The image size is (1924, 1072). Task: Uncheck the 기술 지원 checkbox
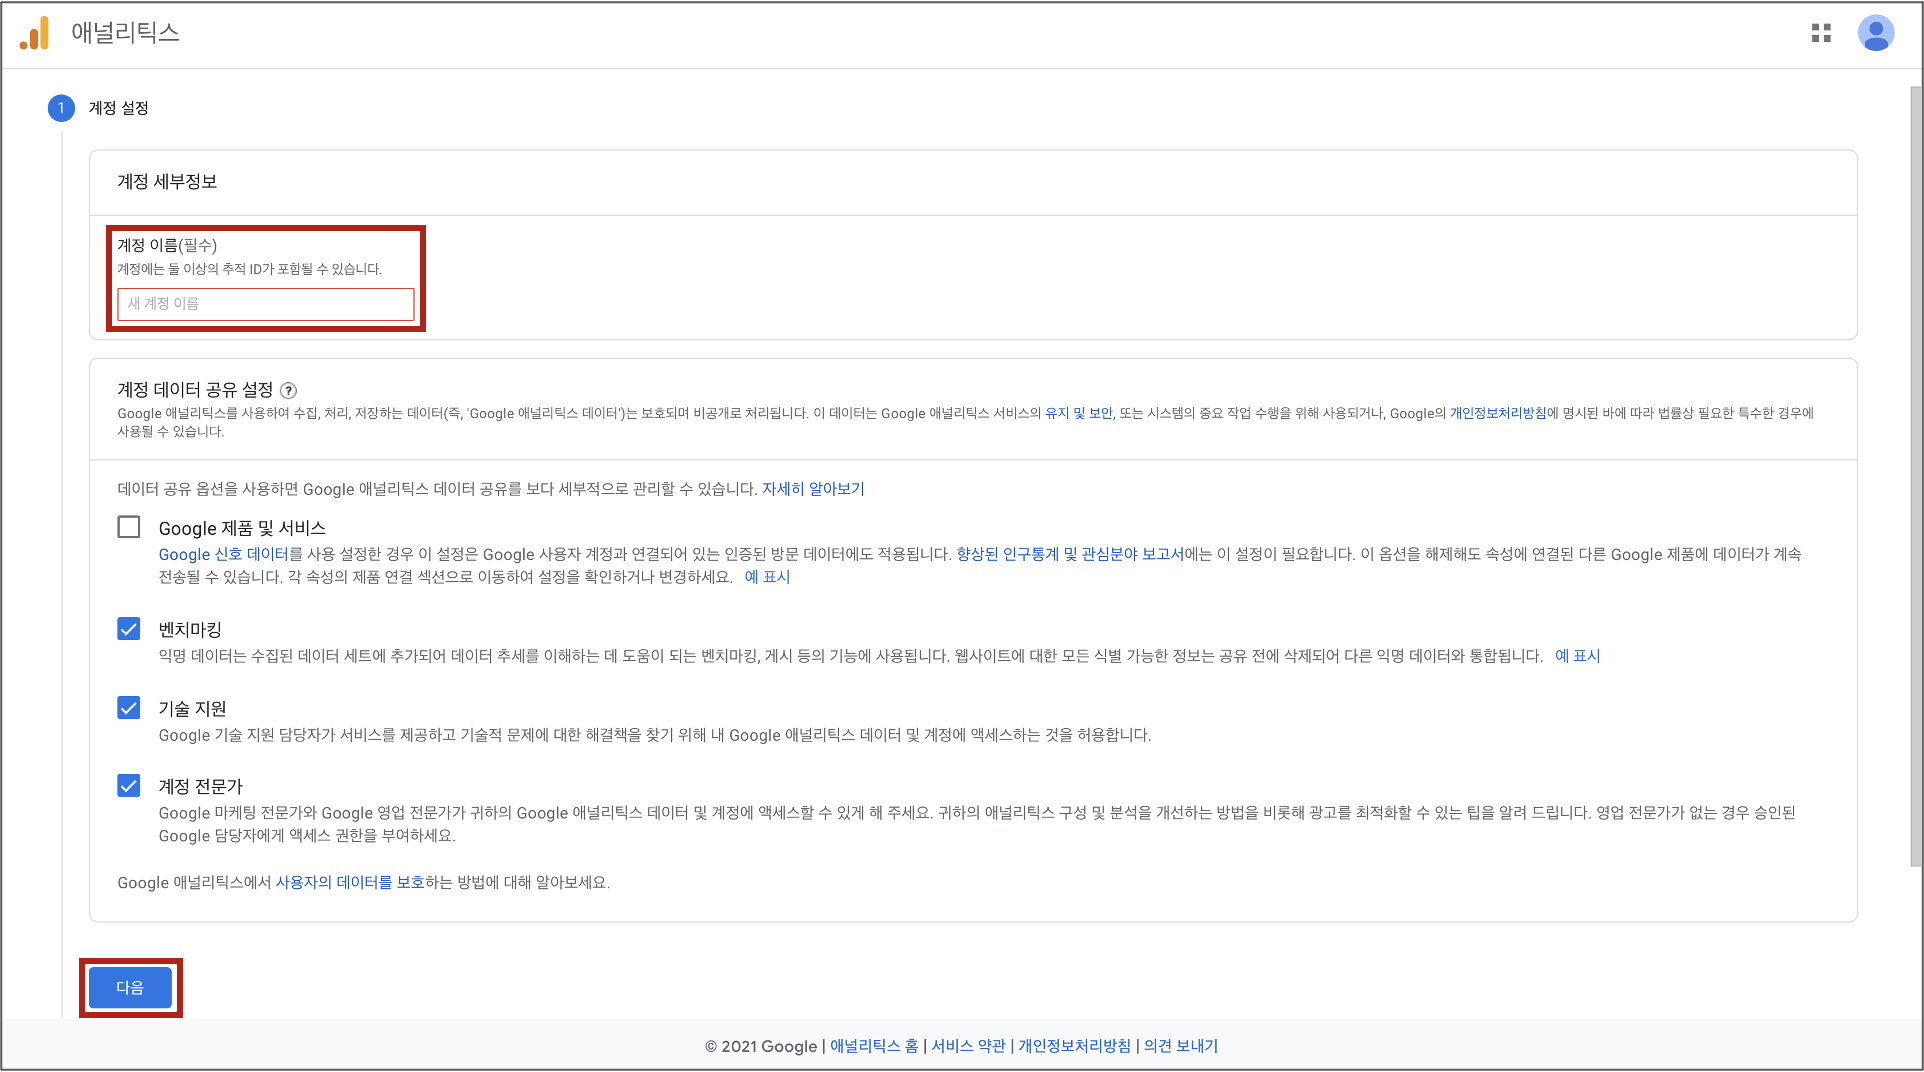click(129, 708)
